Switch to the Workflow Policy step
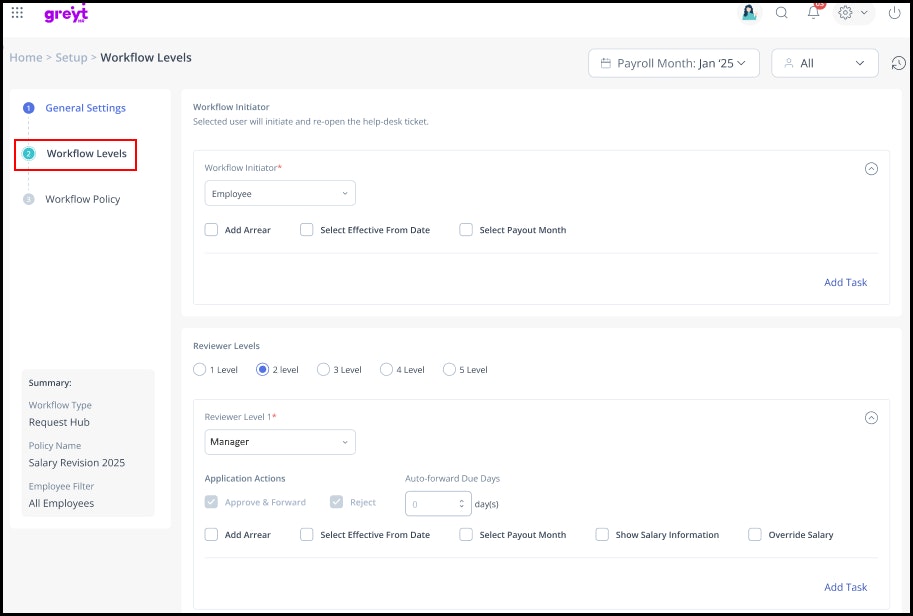Screen dimensions: 913x616 click(82, 199)
